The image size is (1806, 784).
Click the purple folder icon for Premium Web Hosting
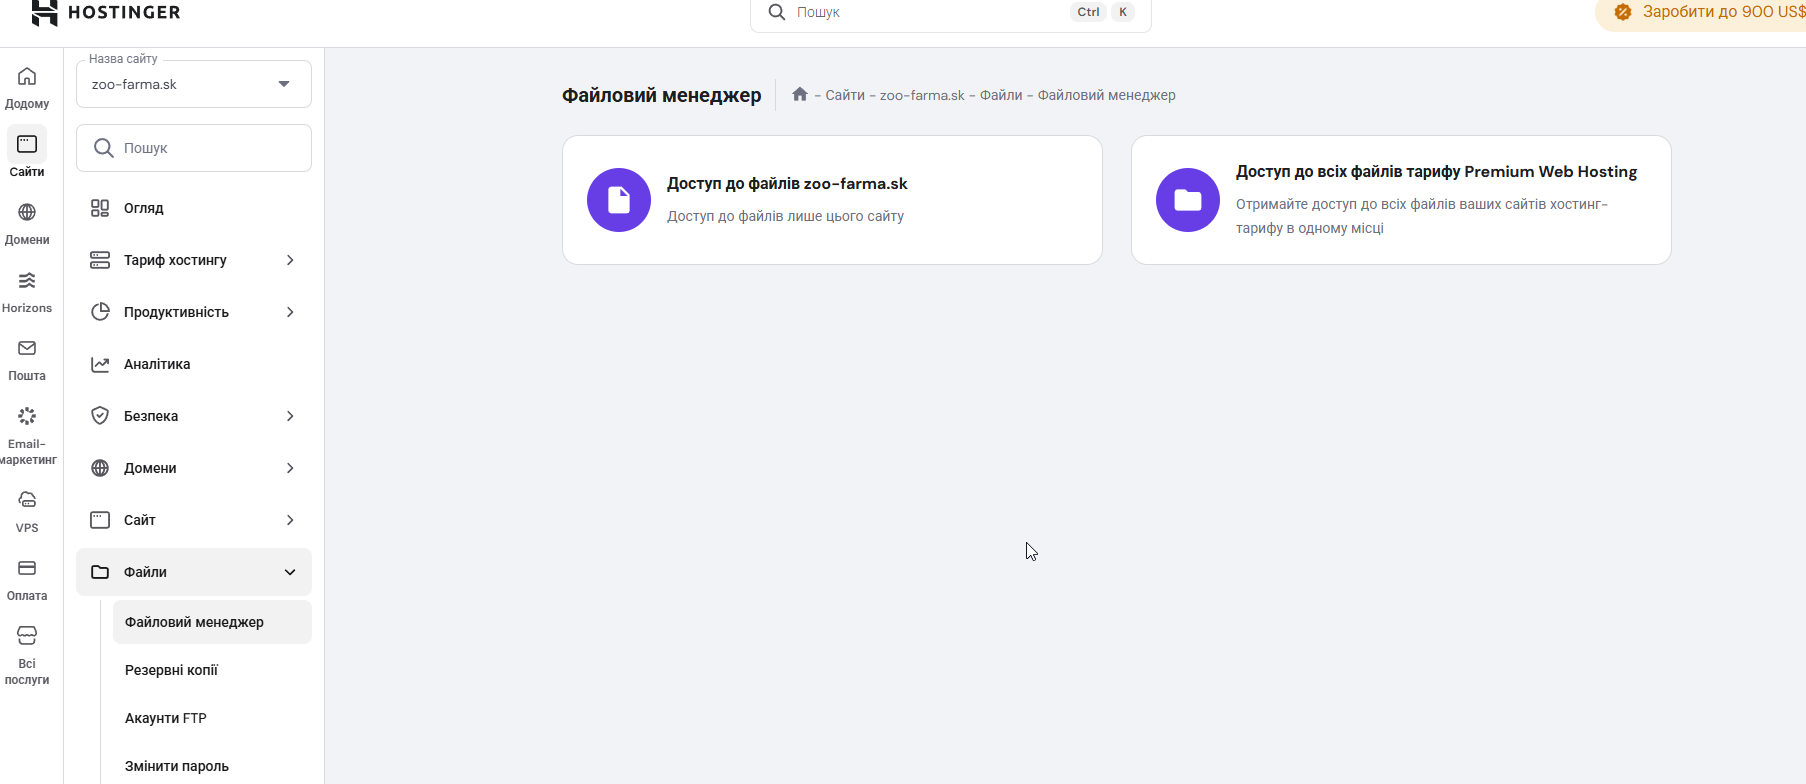point(1188,200)
